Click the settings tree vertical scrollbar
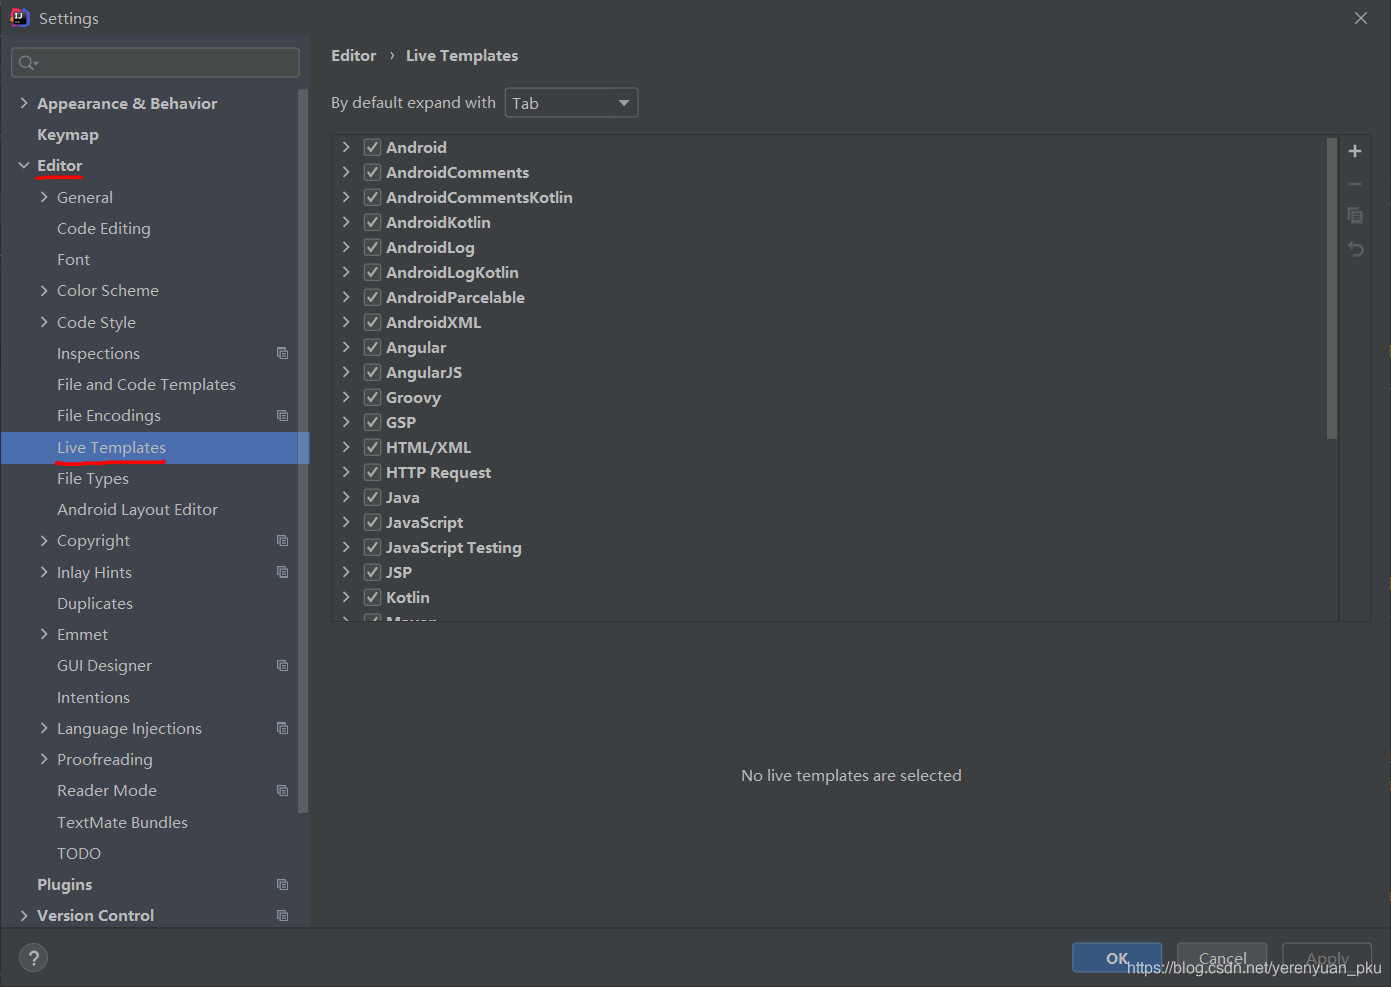Screen dimensions: 1391x987 coord(303,450)
